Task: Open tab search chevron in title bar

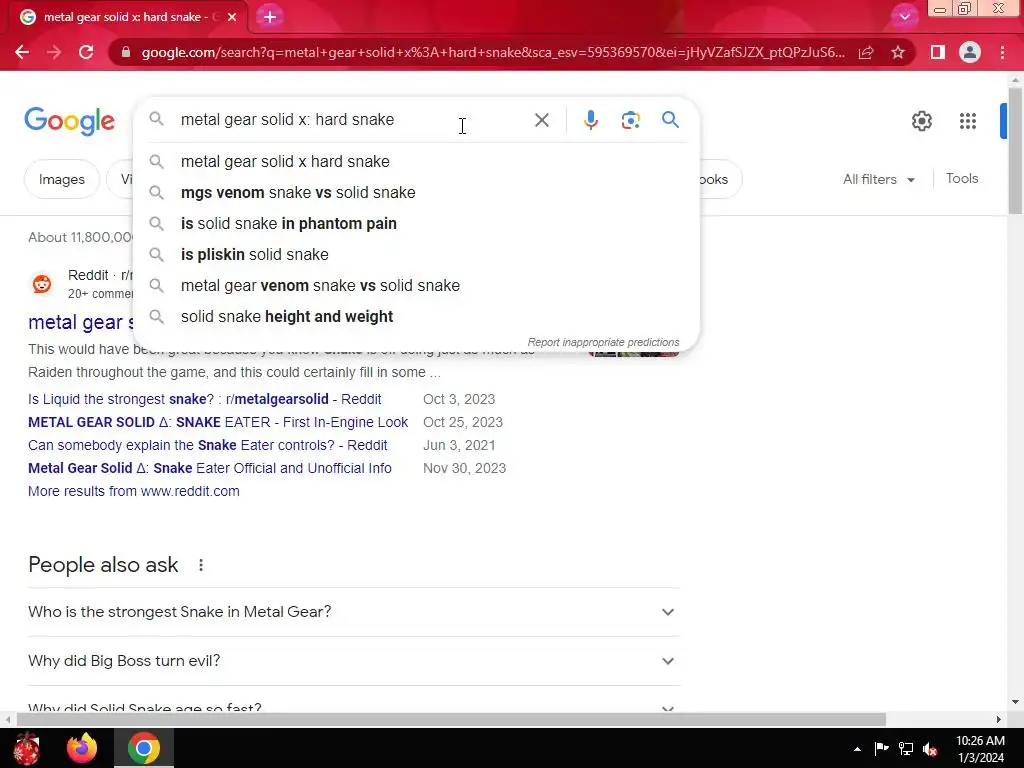Action: 904,17
